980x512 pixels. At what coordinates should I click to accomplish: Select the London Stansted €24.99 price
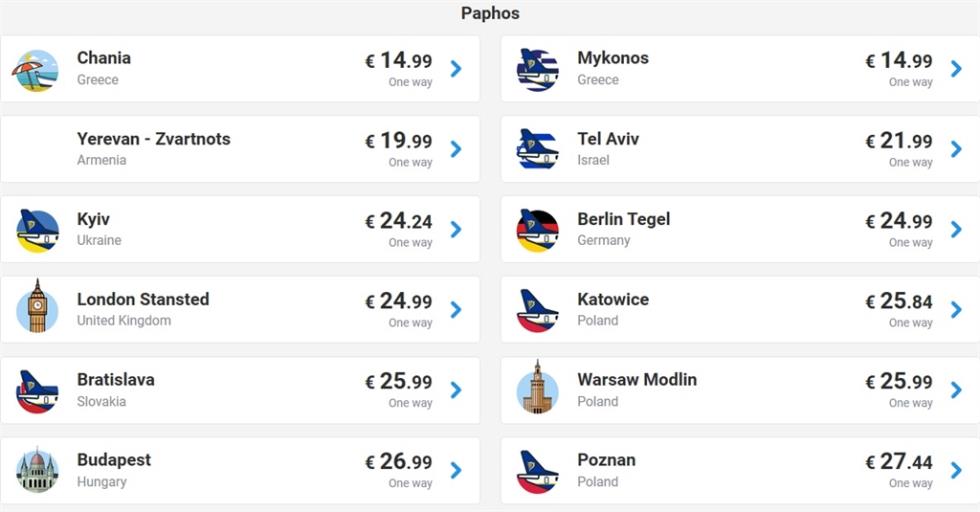point(399,301)
